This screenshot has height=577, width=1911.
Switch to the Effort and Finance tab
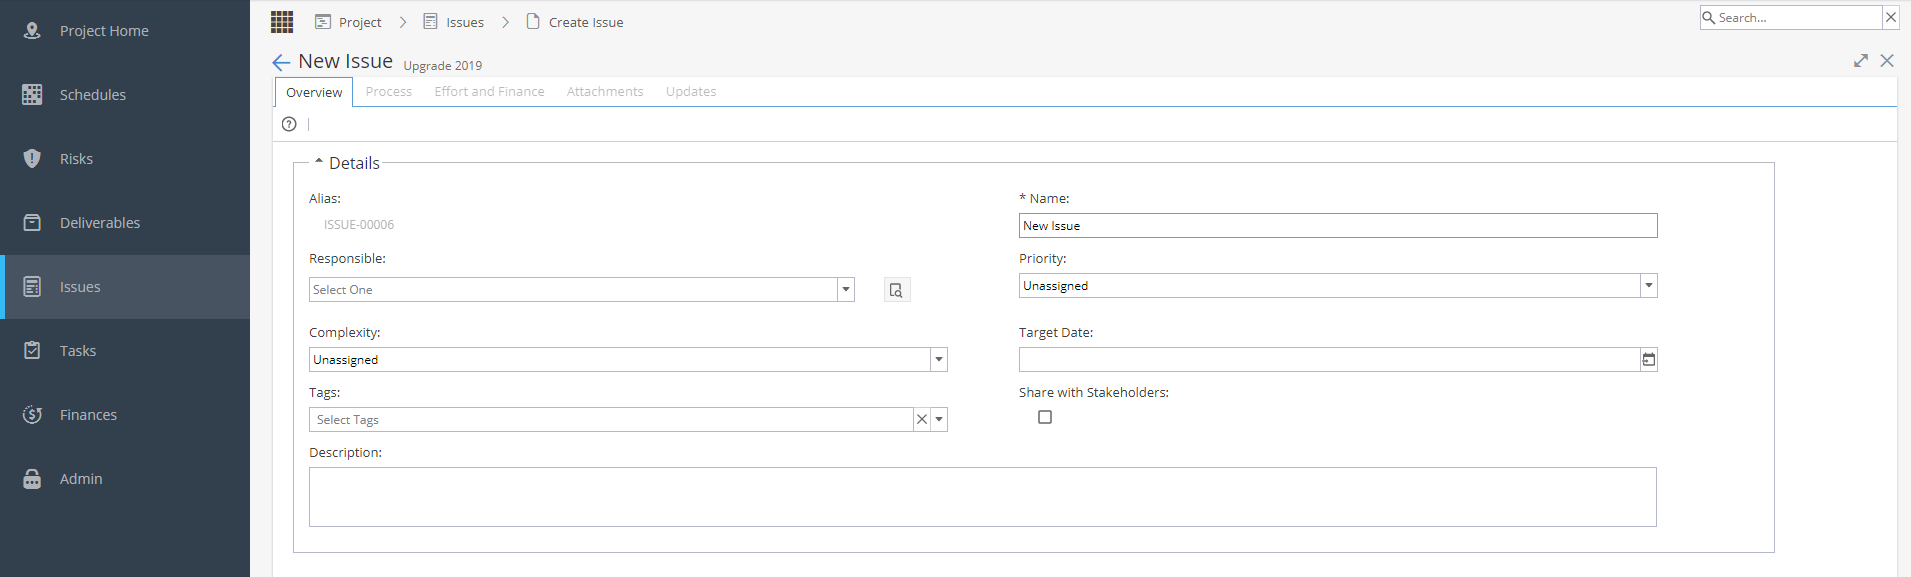pyautogui.click(x=489, y=91)
